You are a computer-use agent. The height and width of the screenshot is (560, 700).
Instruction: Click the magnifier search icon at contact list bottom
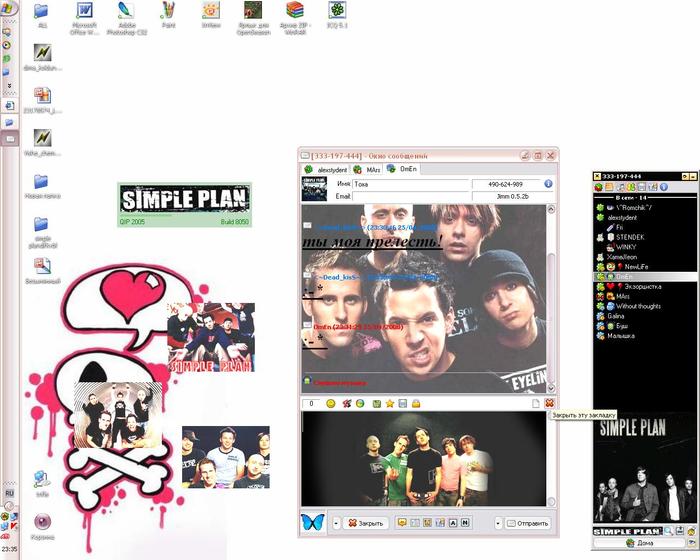point(668,531)
